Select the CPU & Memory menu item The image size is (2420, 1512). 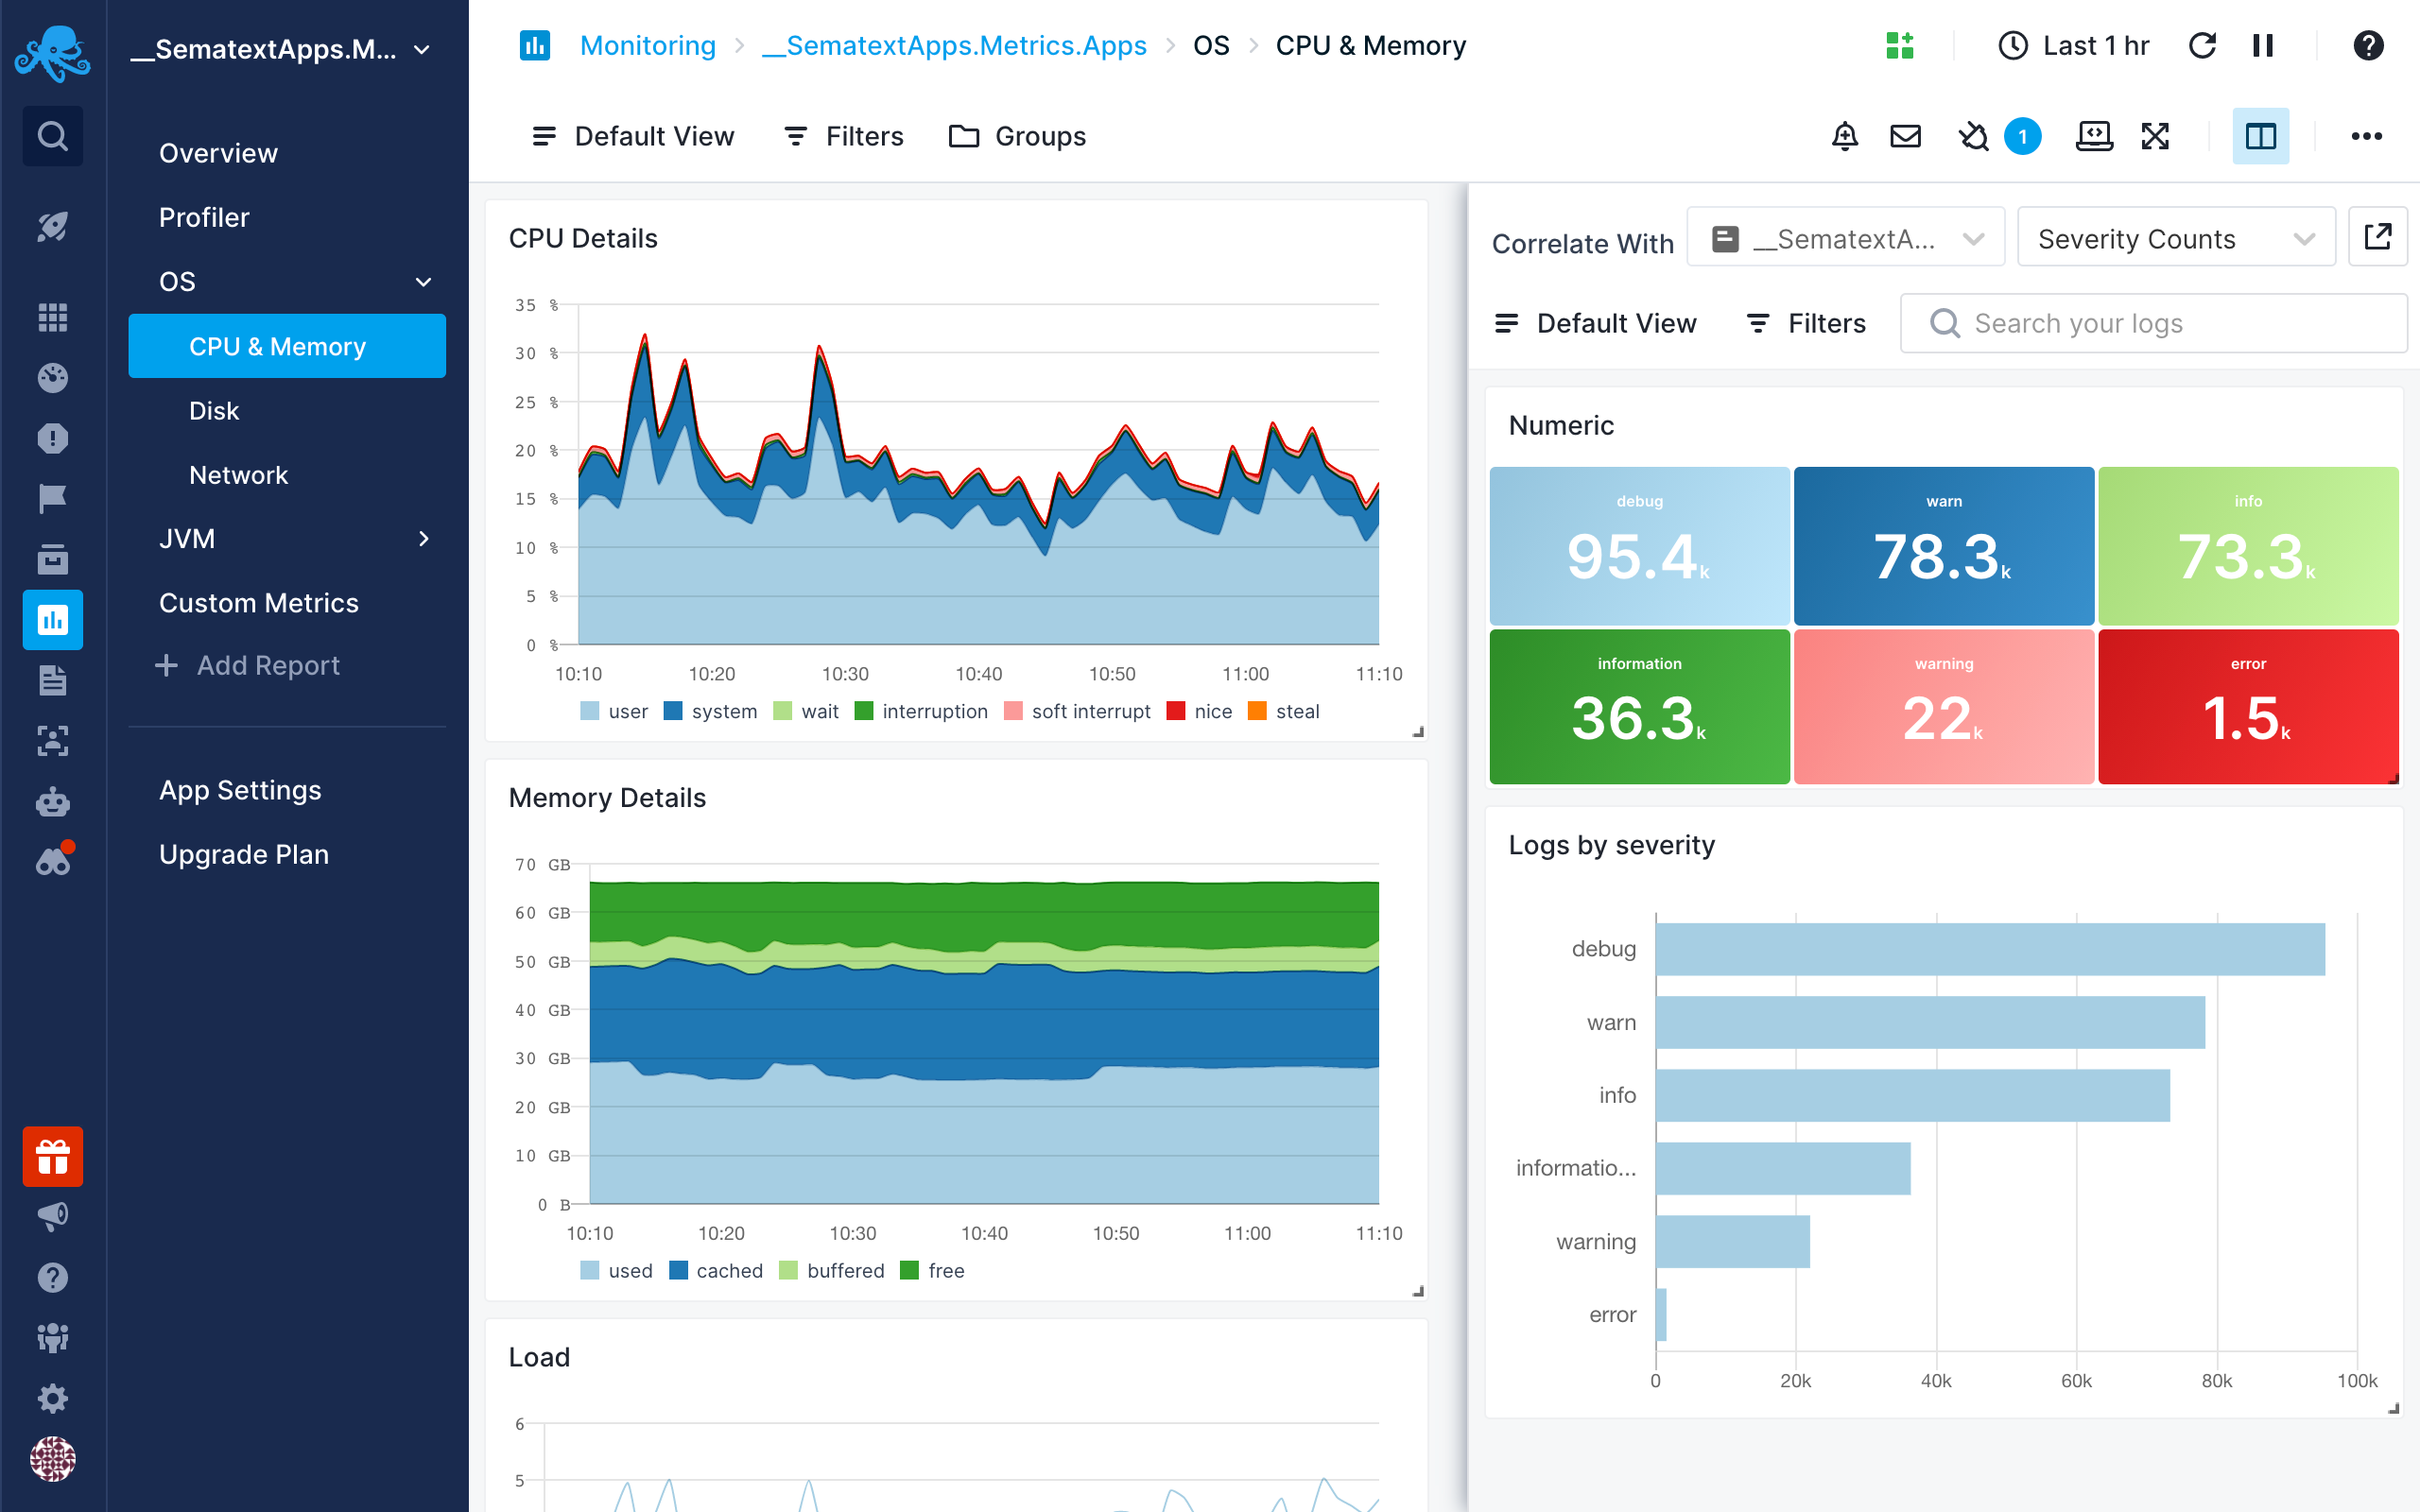[279, 347]
